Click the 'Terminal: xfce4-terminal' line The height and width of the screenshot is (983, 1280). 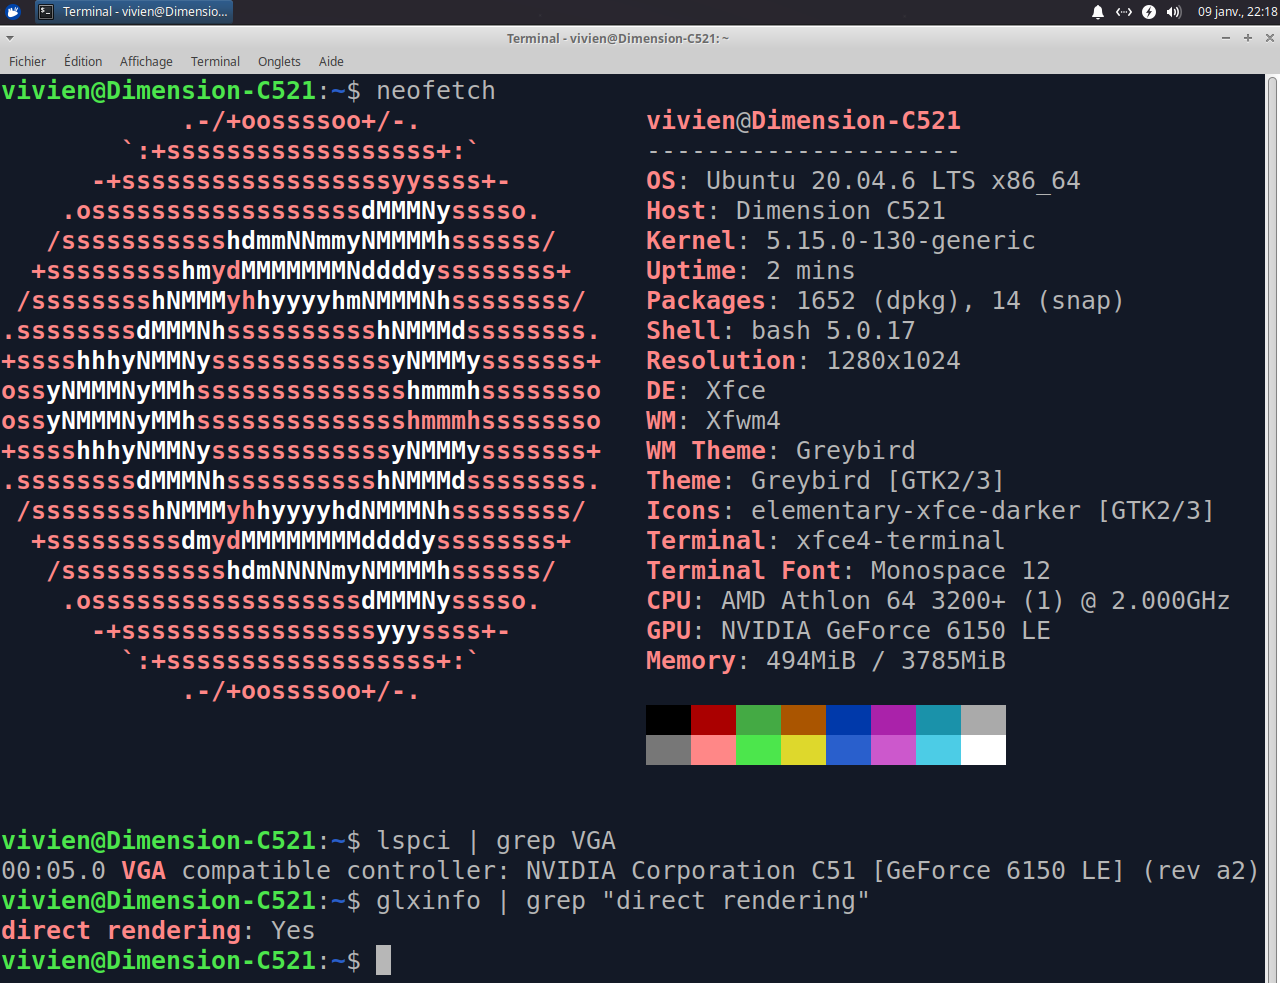(825, 541)
